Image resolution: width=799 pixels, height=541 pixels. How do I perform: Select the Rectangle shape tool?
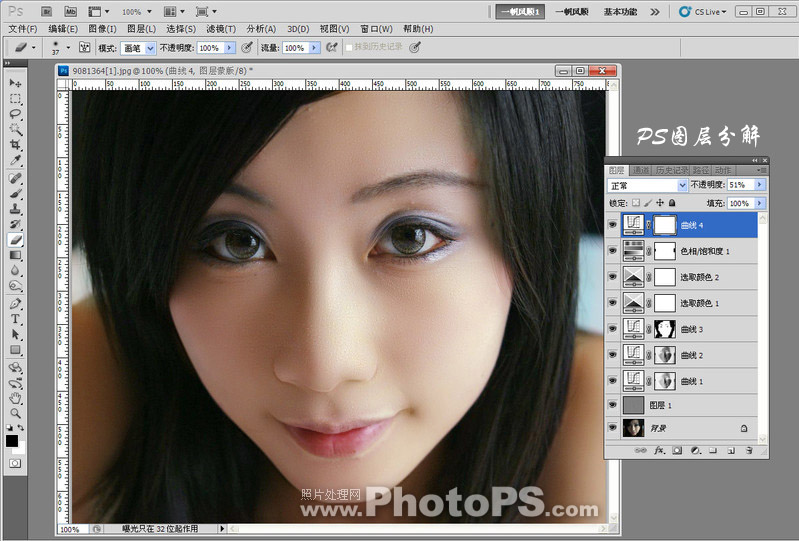(x=15, y=350)
